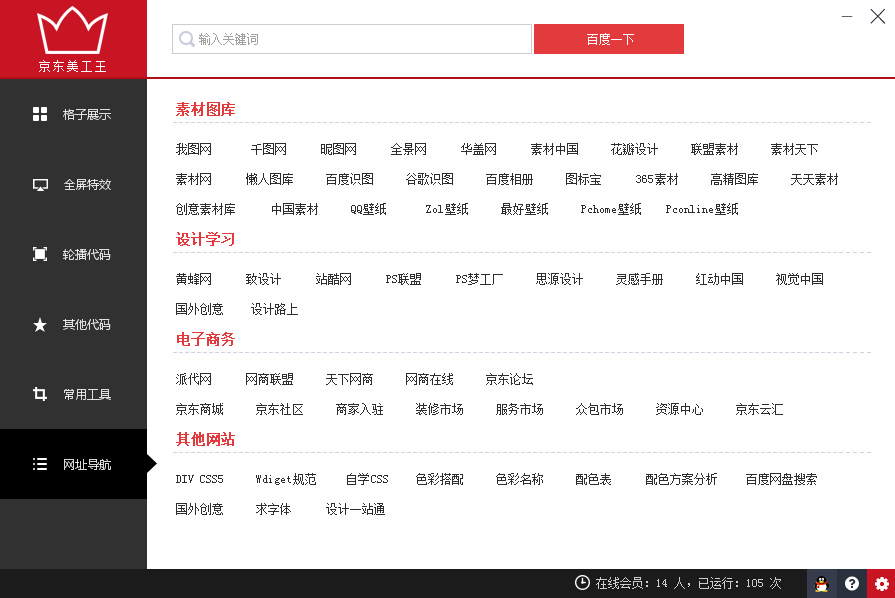
Task: Open the QQ penguin icon in status bar
Action: 821,584
